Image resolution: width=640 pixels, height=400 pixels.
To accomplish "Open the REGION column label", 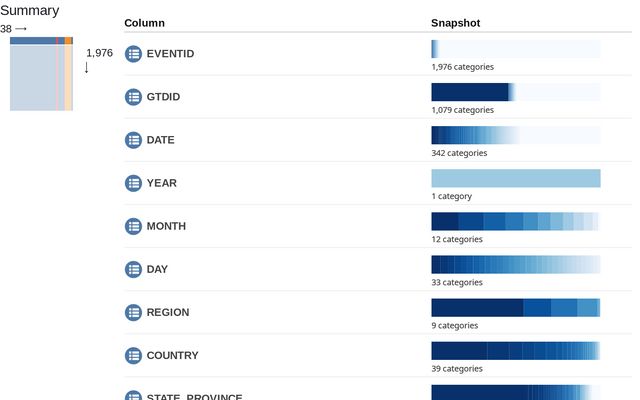I will 168,312.
